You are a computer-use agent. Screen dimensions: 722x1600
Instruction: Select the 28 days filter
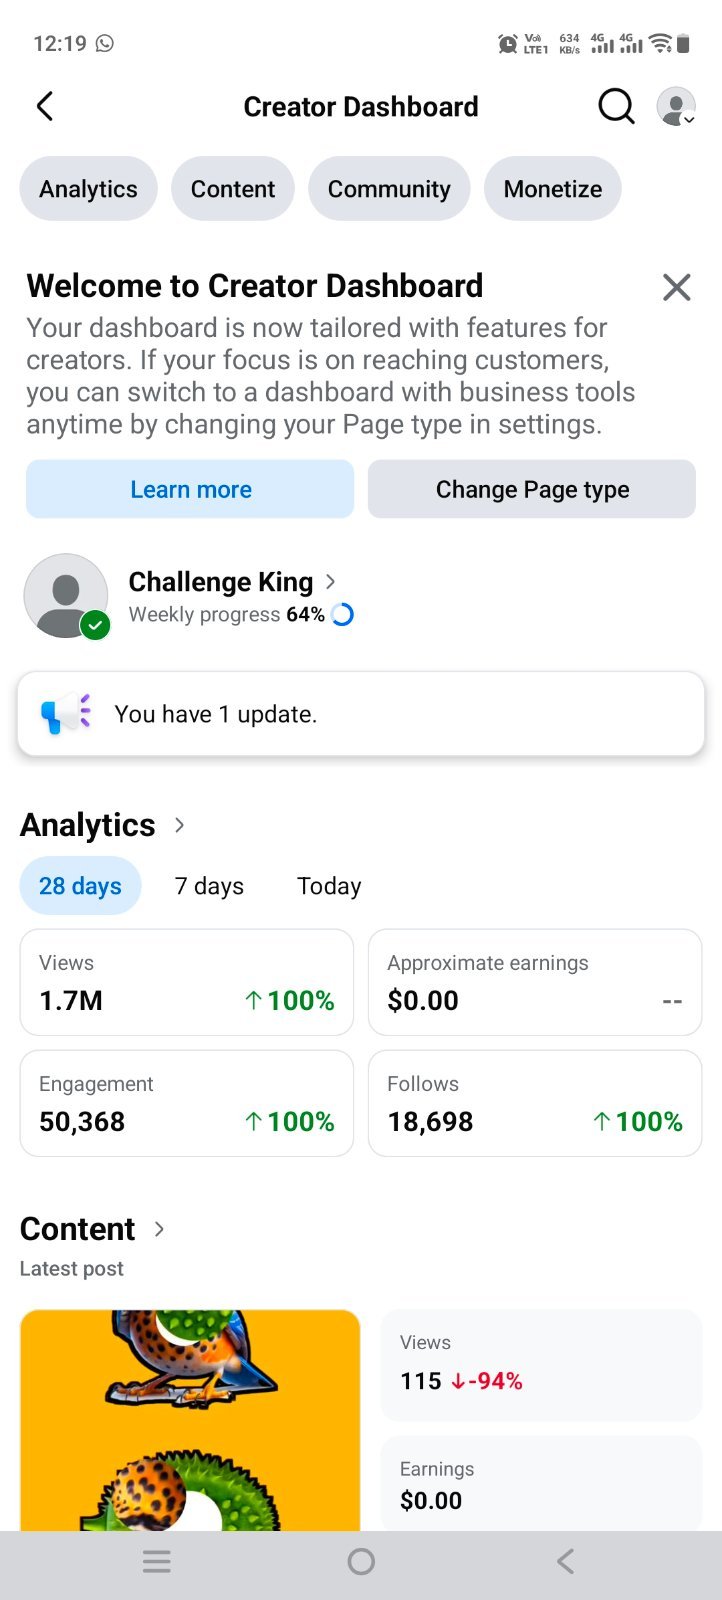[80, 886]
